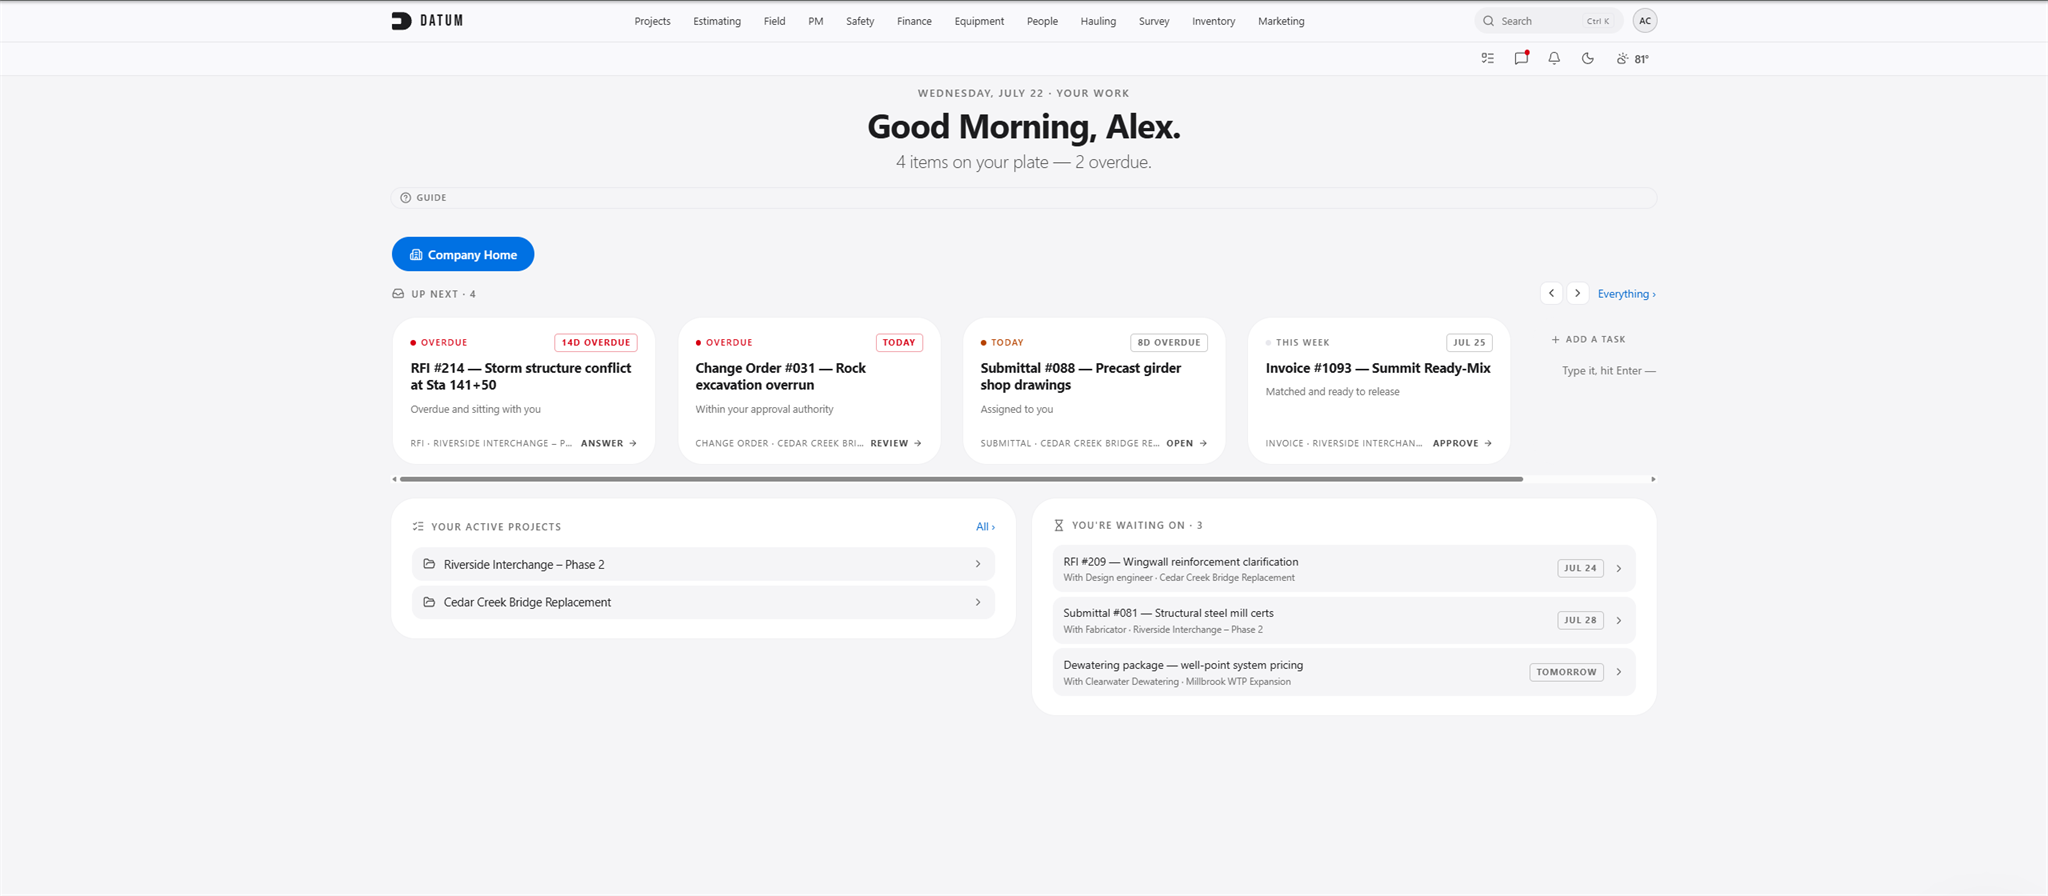The image size is (2048, 896).
Task: Expand Cedar Creek Bridge Replacement chevron
Action: pyautogui.click(x=978, y=602)
